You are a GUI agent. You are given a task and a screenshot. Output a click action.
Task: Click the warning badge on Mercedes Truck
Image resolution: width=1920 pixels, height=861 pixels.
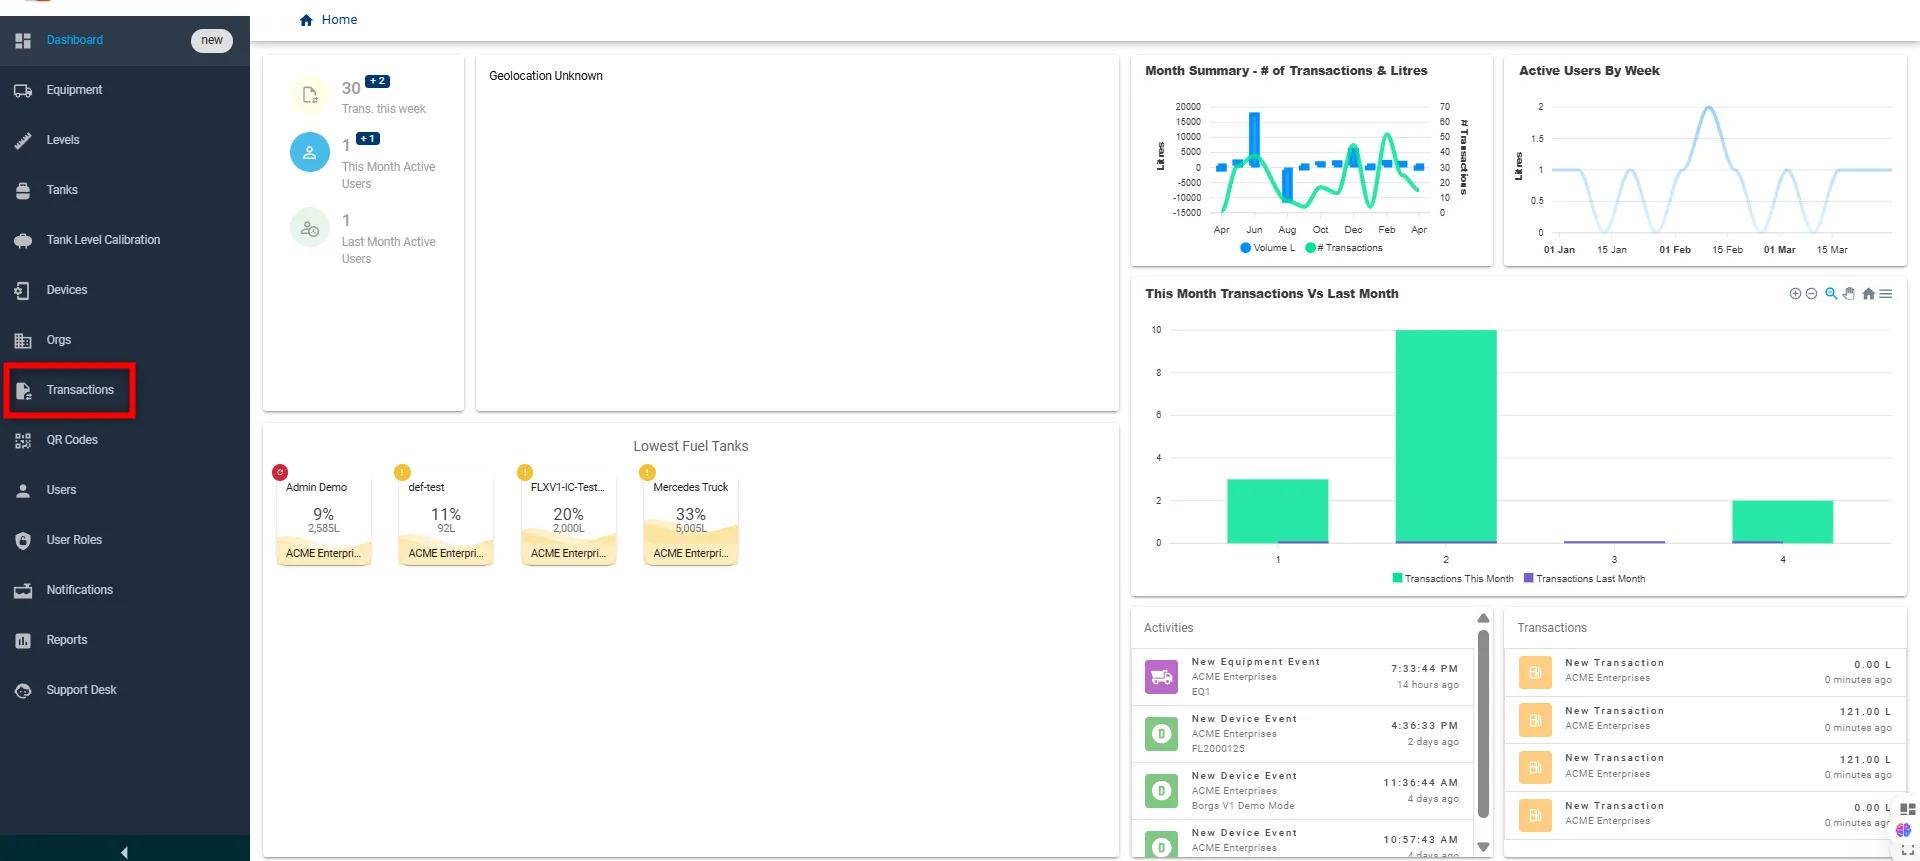(x=647, y=472)
